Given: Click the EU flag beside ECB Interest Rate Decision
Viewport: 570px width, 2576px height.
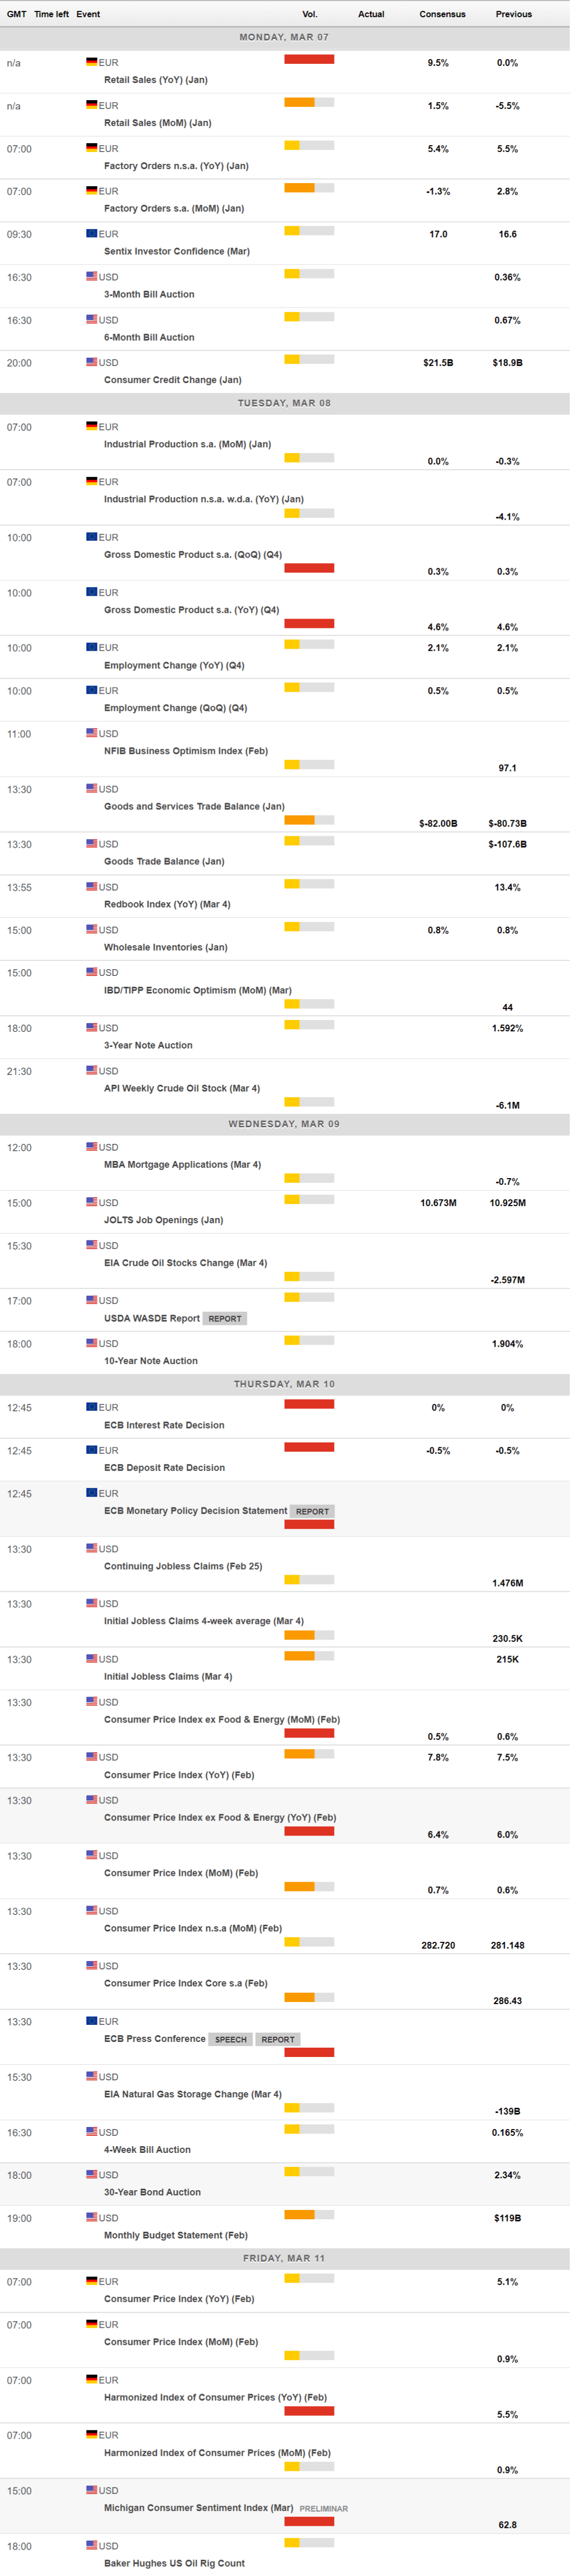Looking at the screenshot, I should 91,1407.
